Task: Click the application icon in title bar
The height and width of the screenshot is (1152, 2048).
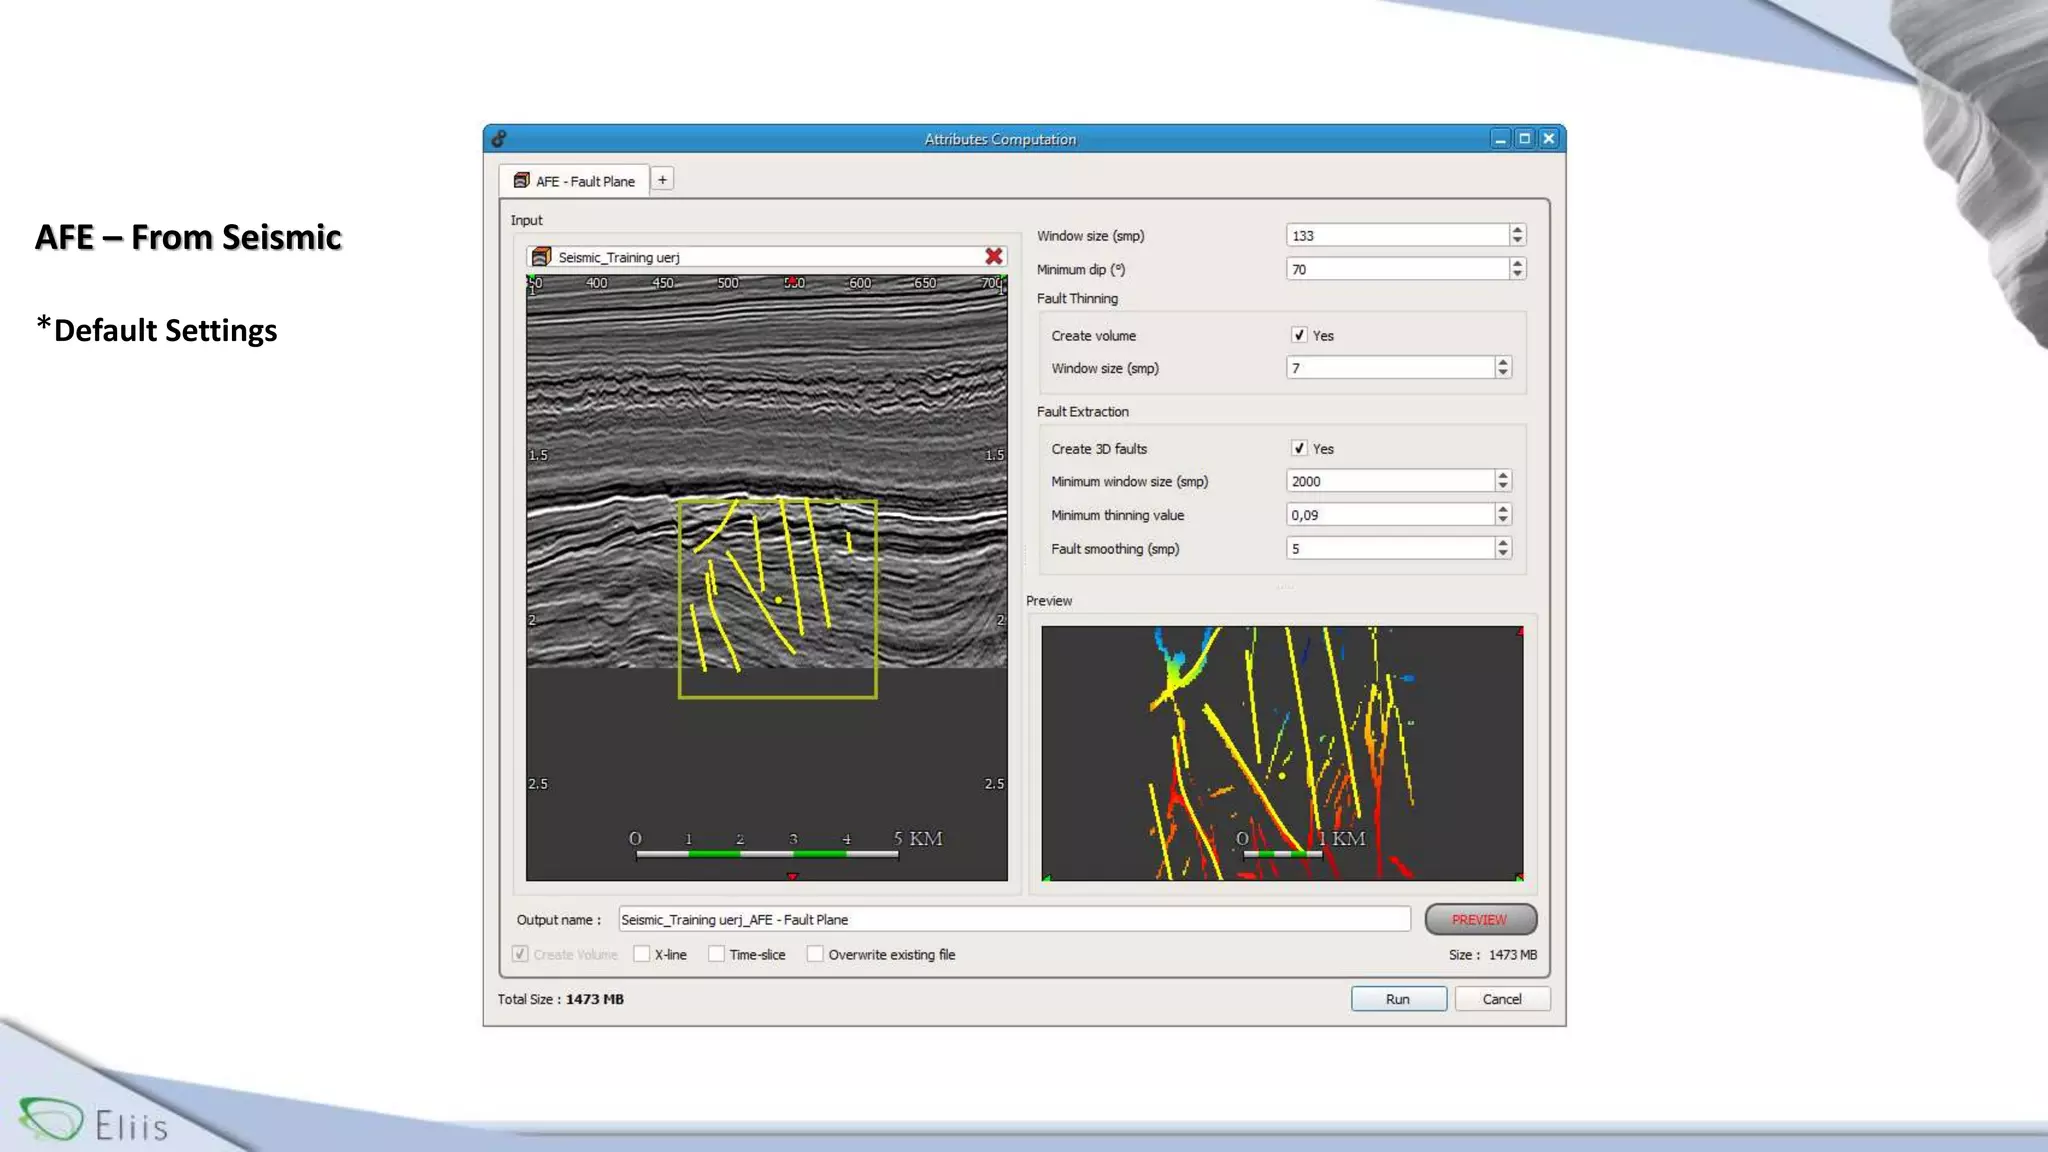Action: pos(499,139)
